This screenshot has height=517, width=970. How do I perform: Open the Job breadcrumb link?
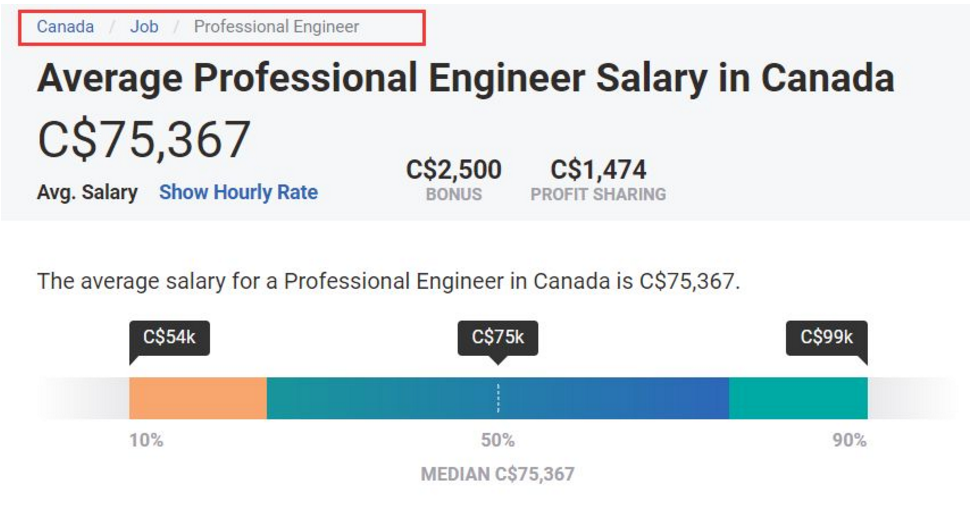(144, 27)
